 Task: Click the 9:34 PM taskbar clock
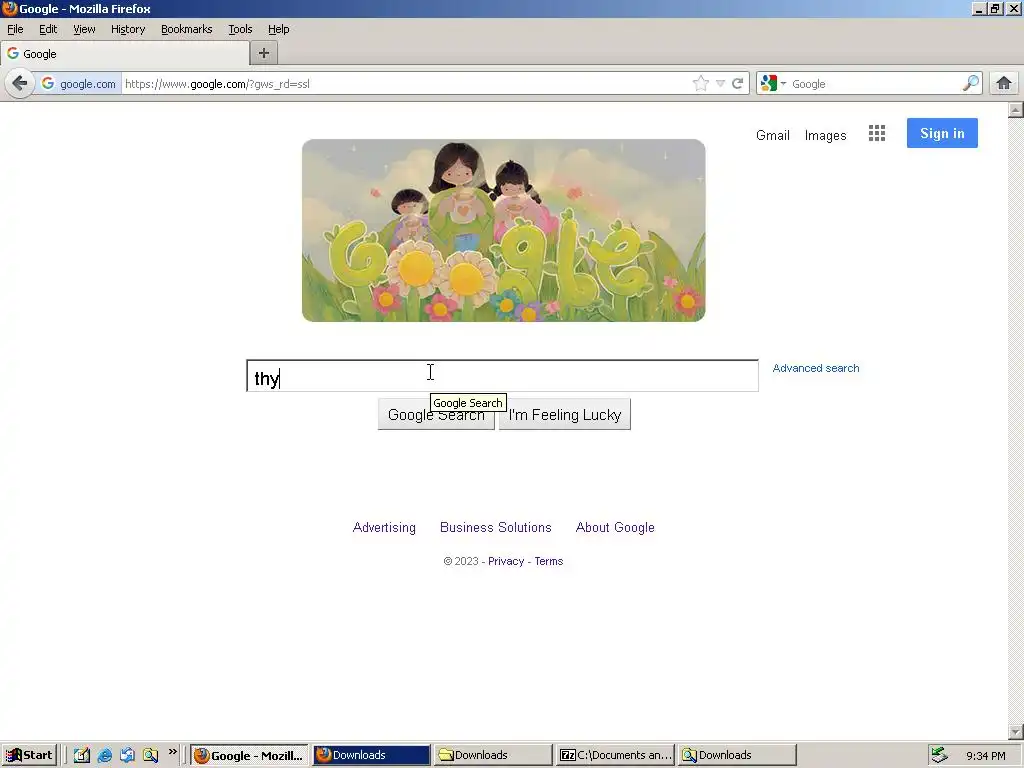(x=985, y=756)
